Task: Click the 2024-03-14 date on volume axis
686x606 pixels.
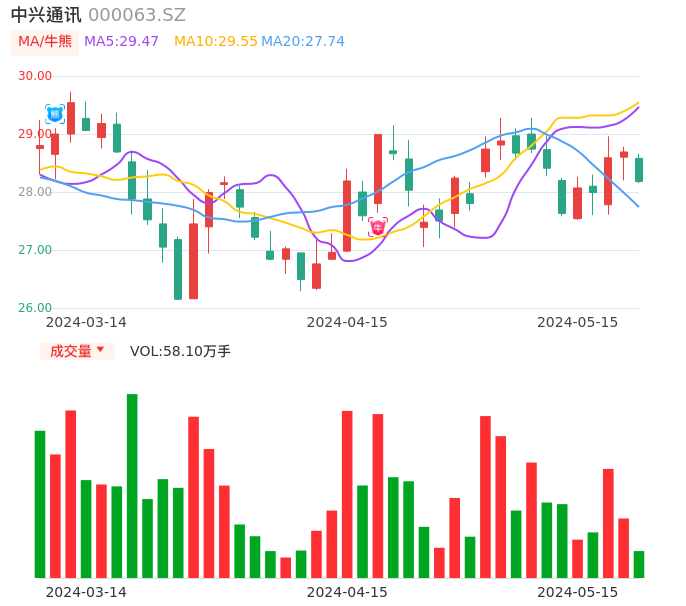Action: click(86, 591)
